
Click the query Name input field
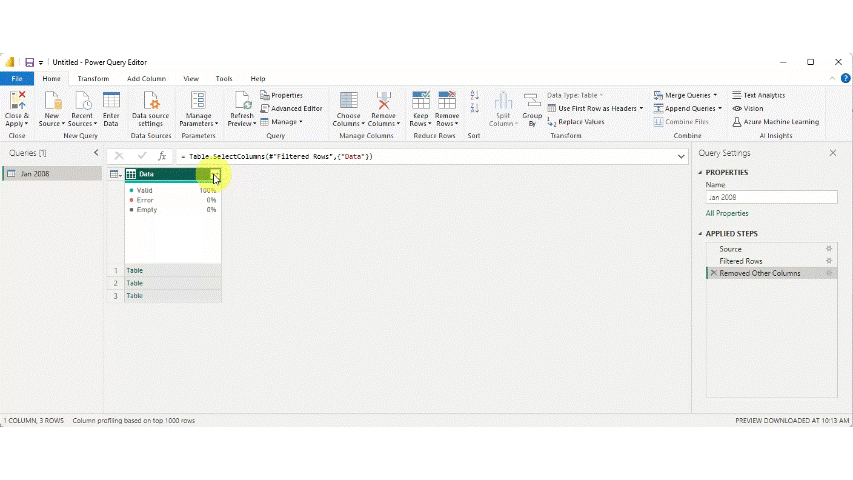771,197
